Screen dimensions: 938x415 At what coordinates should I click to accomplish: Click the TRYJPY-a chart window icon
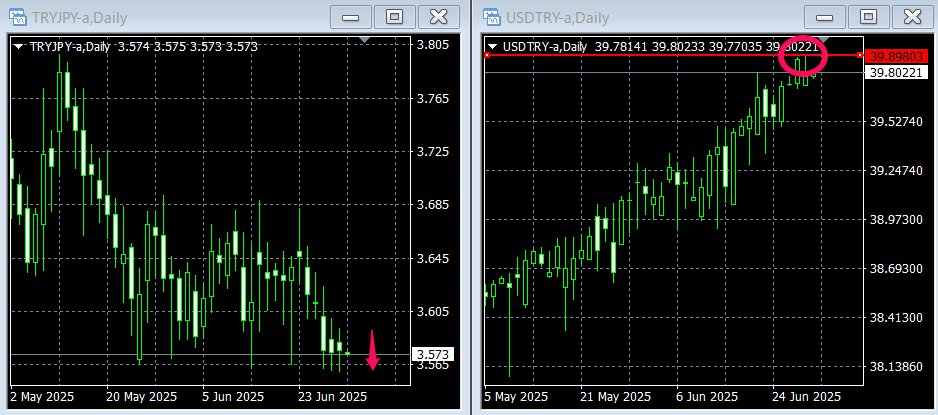(17, 17)
